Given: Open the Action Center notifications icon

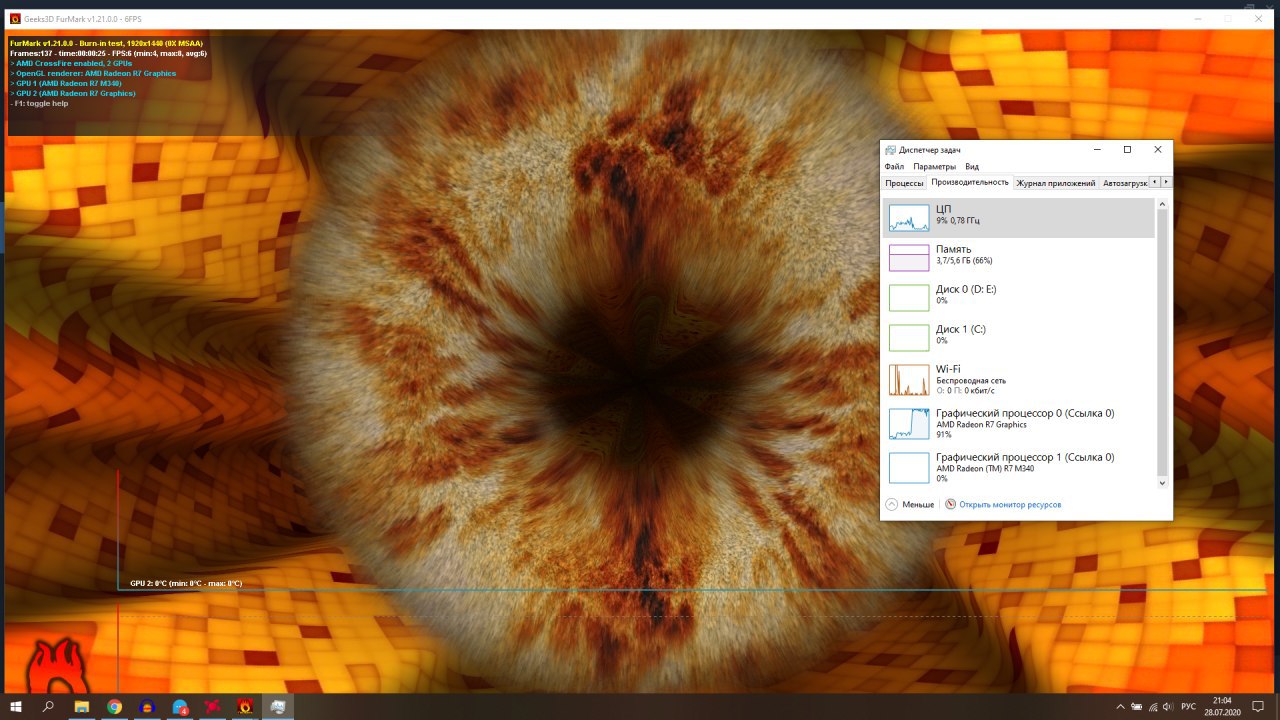Looking at the screenshot, I should click(x=1259, y=706).
